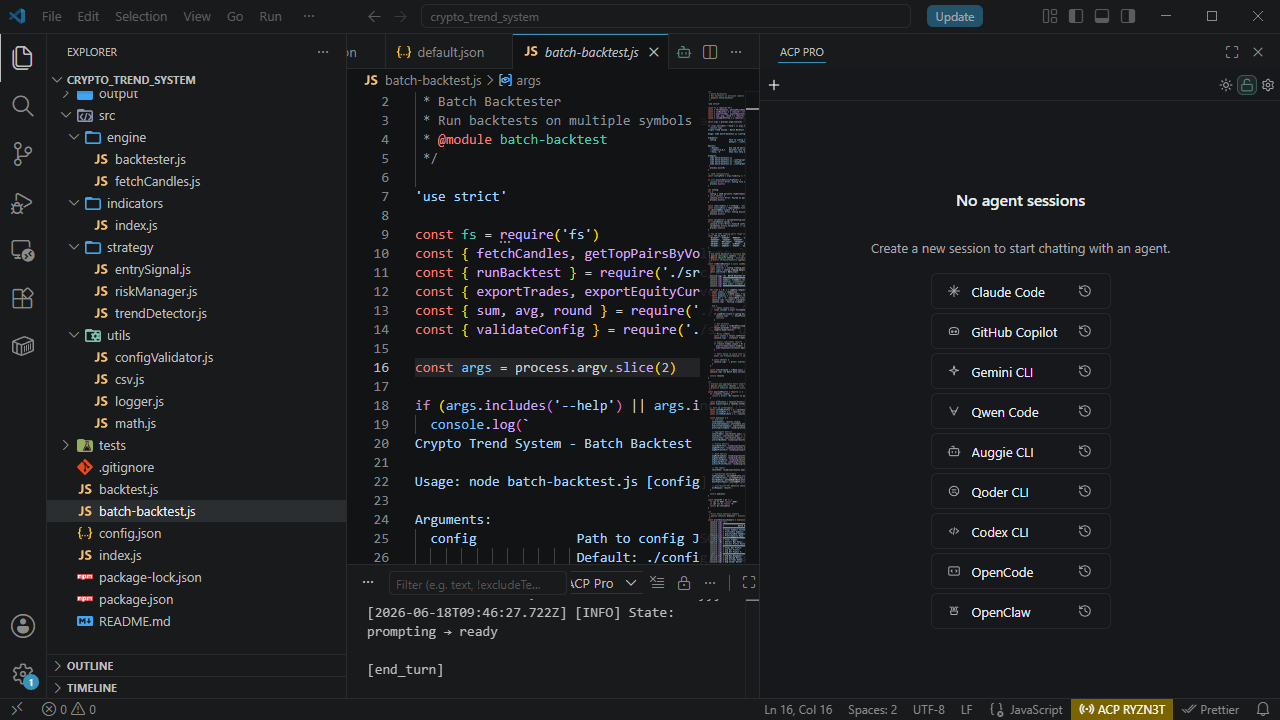Viewport: 1280px width, 720px height.
Task: Click ACP RYZN3T status bar item
Action: tap(1123, 709)
